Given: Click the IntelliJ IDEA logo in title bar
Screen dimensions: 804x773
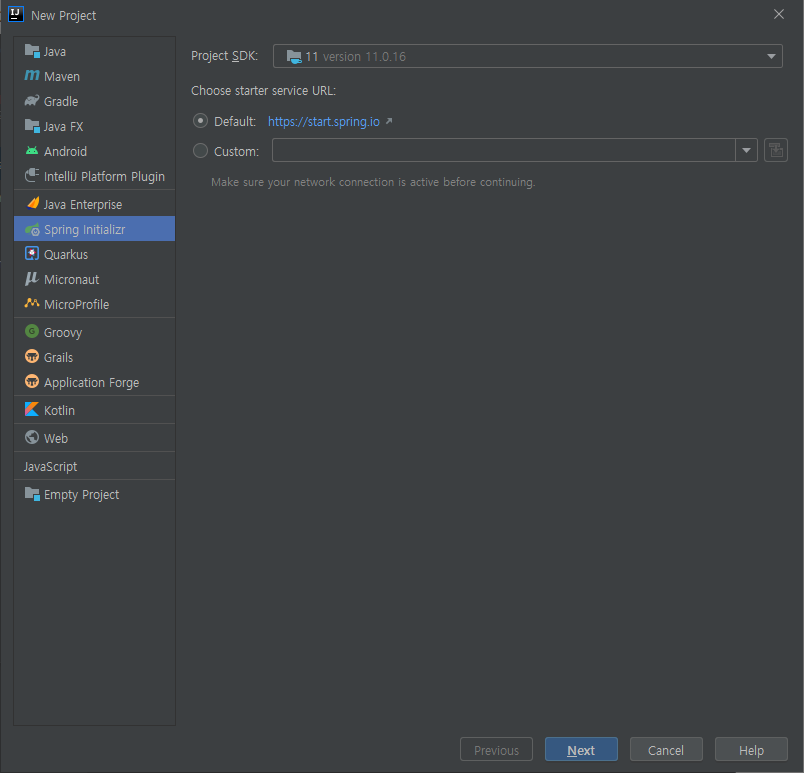Looking at the screenshot, I should pyautogui.click(x=16, y=14).
